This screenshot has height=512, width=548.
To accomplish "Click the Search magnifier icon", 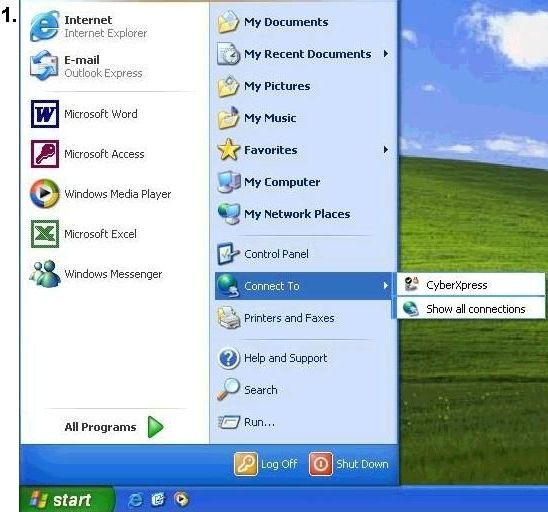I will [x=228, y=390].
